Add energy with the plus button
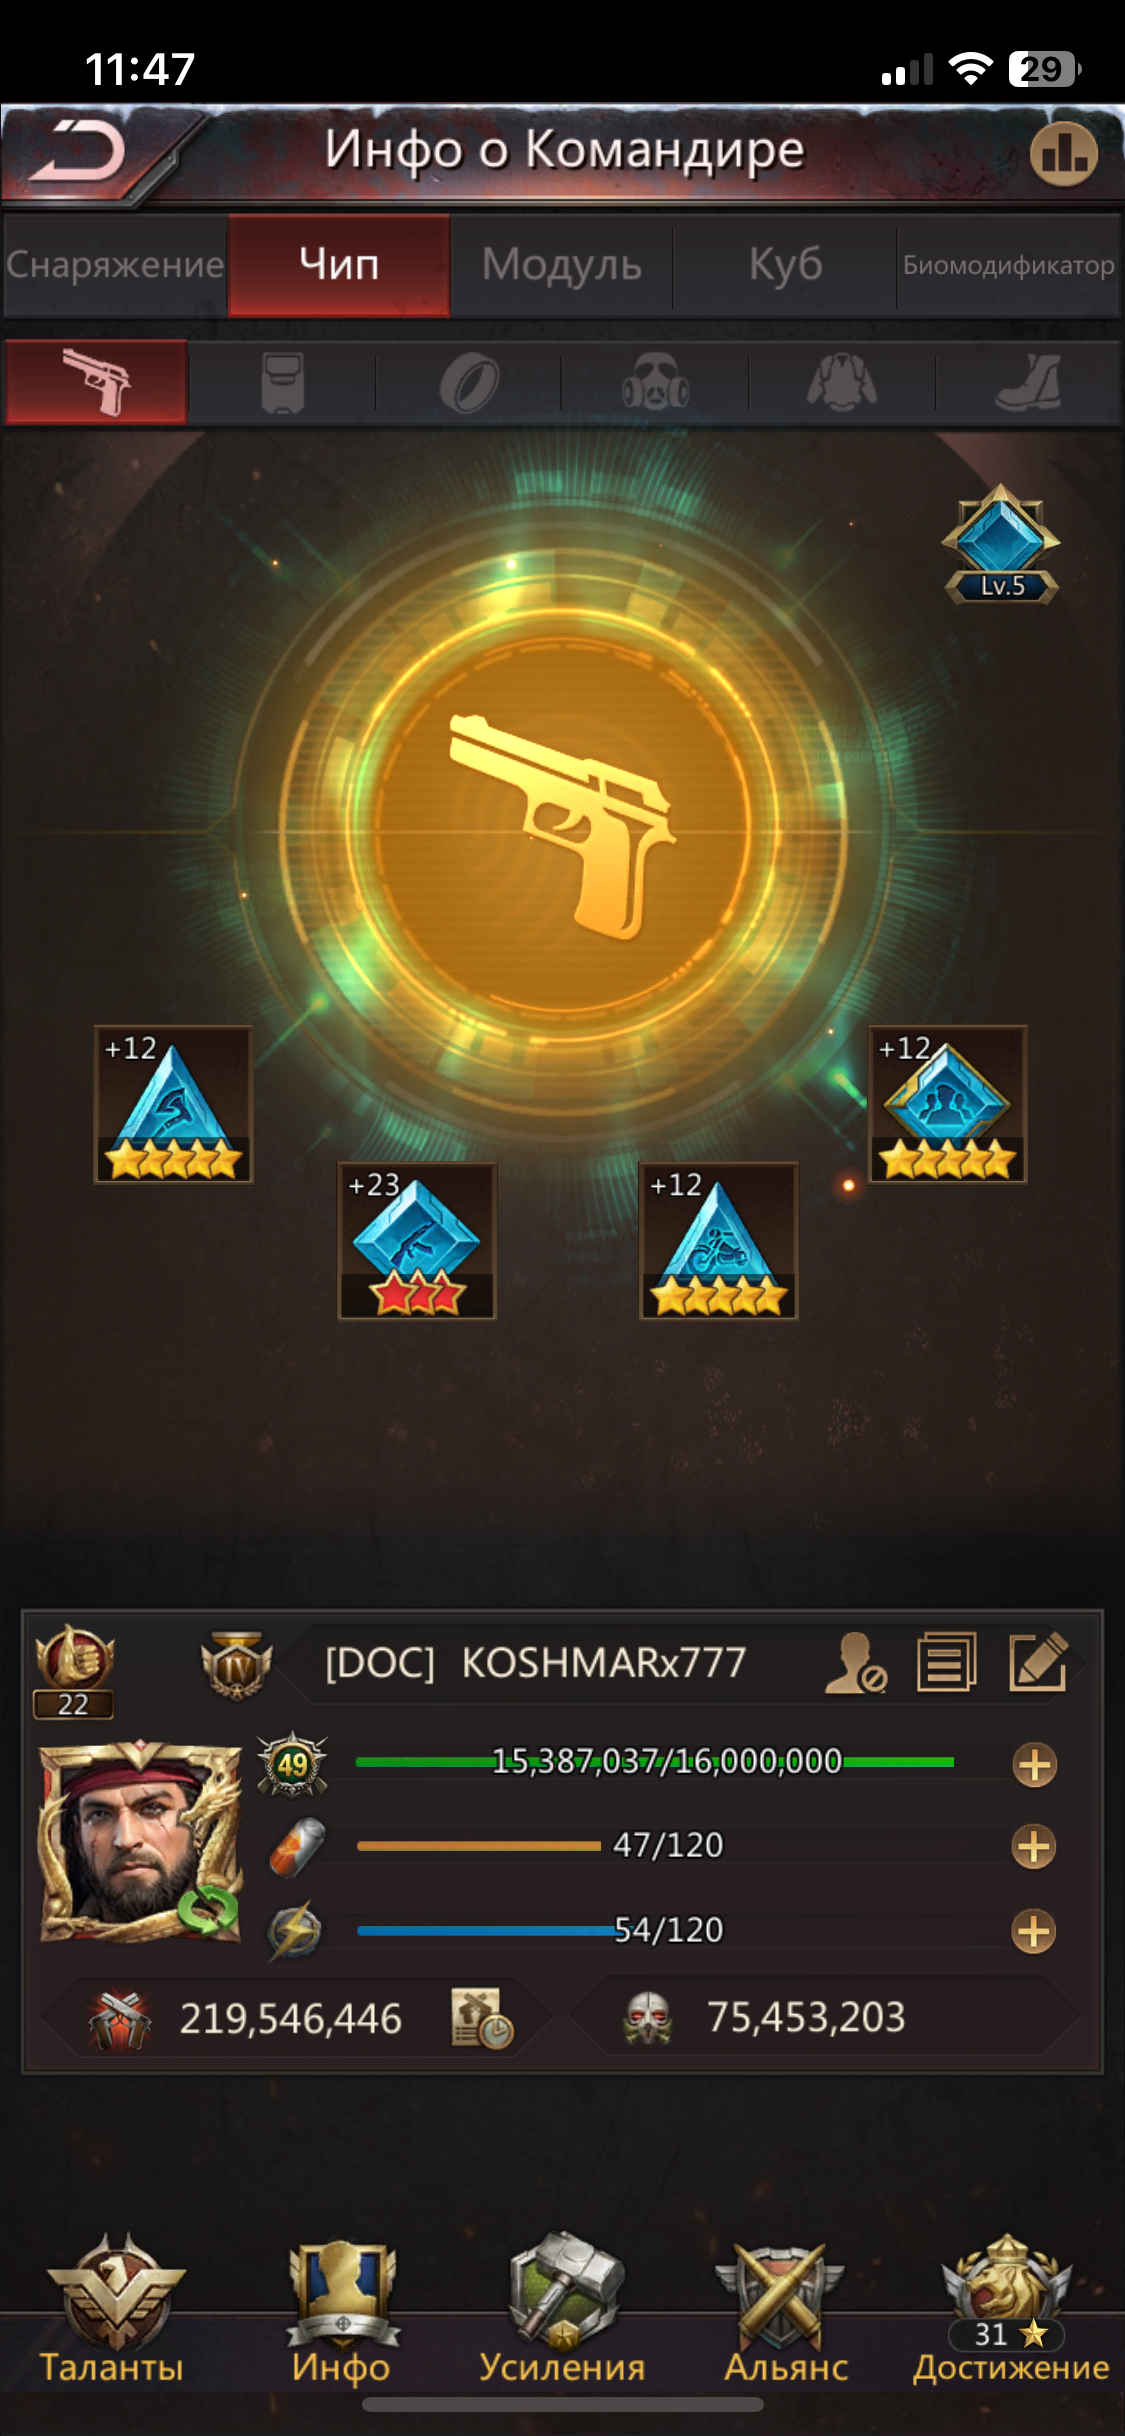This screenshot has width=1125, height=2436. click(x=1034, y=1931)
